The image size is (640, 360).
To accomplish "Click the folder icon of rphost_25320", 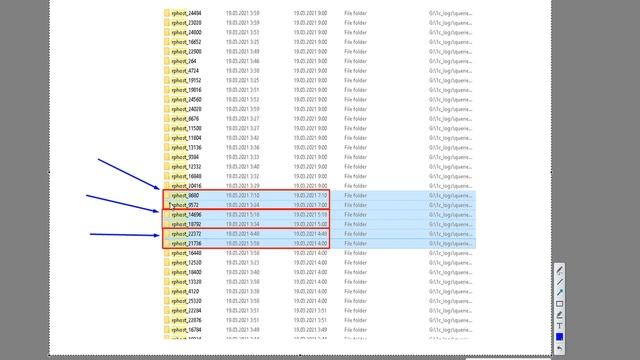I will click(x=167, y=301).
